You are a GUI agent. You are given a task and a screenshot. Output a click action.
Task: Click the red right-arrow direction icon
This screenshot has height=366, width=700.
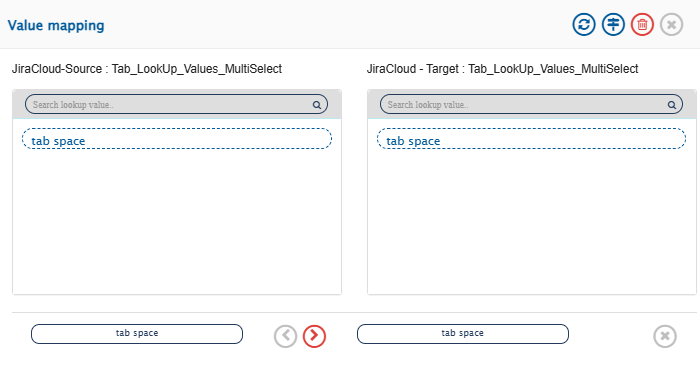[x=314, y=336]
